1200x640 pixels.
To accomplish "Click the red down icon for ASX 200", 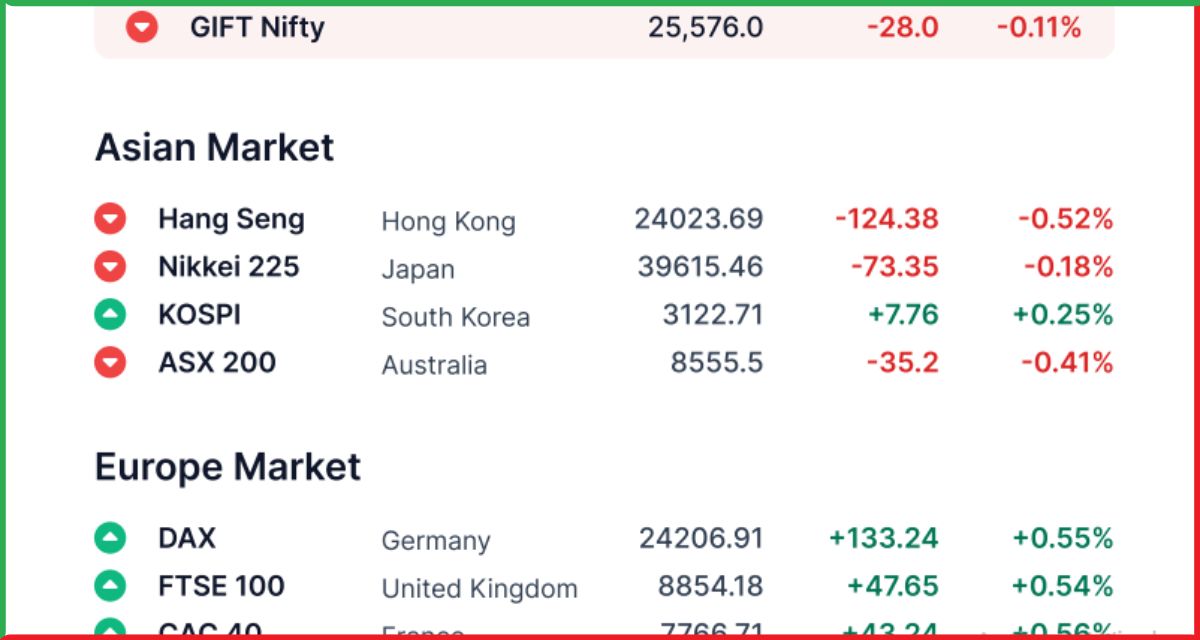I will click(x=110, y=362).
